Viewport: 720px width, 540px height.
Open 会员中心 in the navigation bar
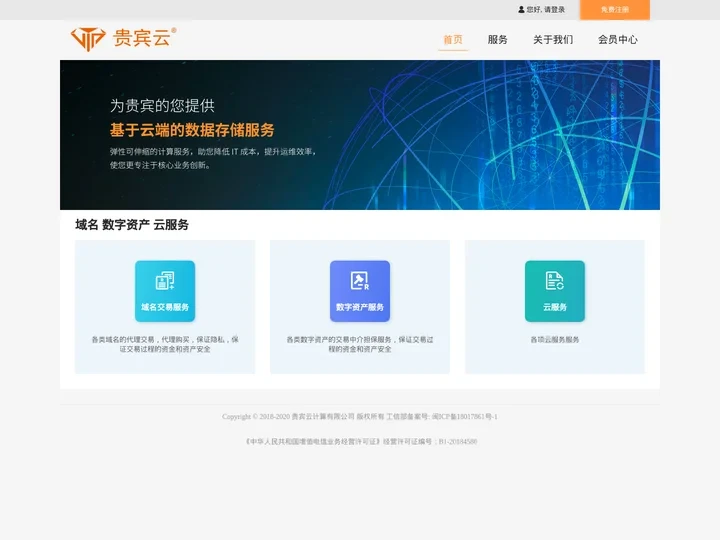click(x=618, y=39)
